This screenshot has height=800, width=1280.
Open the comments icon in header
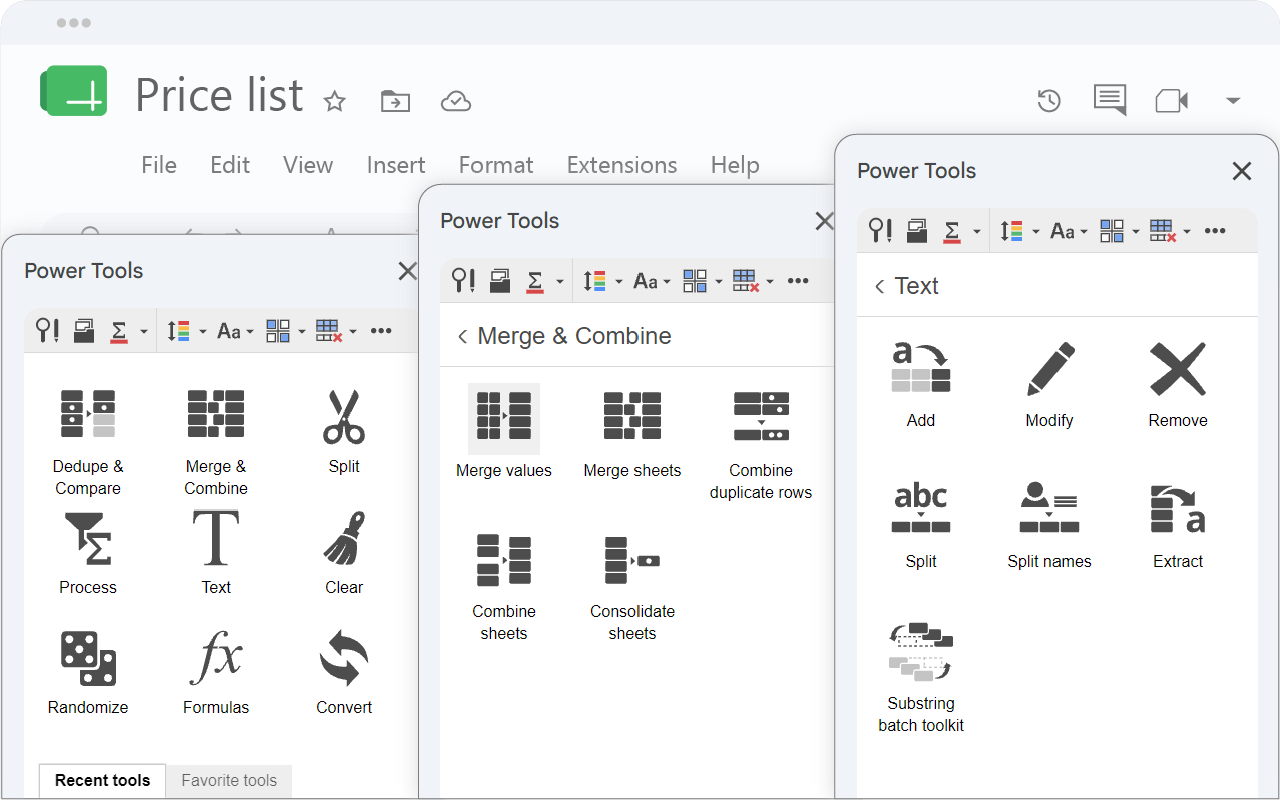pyautogui.click(x=1110, y=99)
